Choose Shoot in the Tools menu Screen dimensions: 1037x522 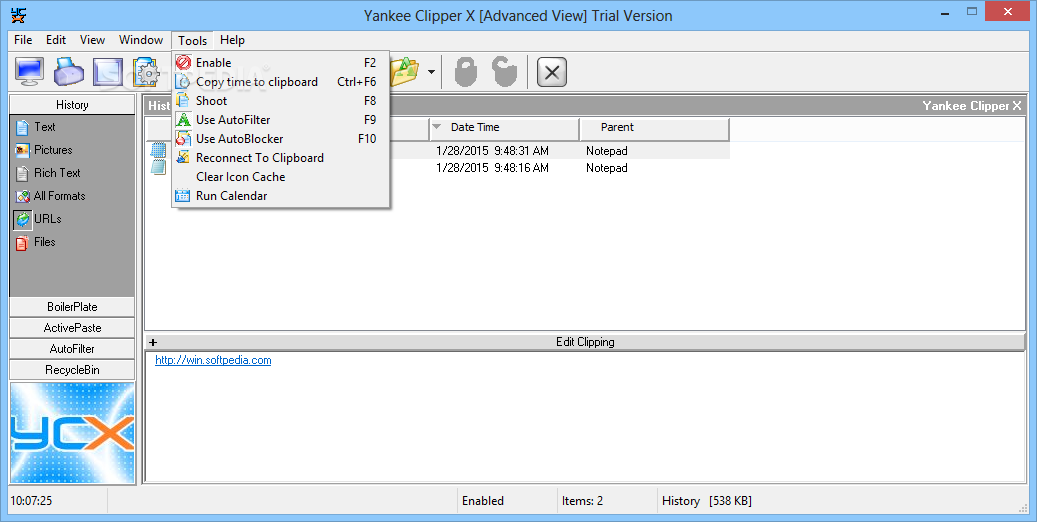coord(280,101)
